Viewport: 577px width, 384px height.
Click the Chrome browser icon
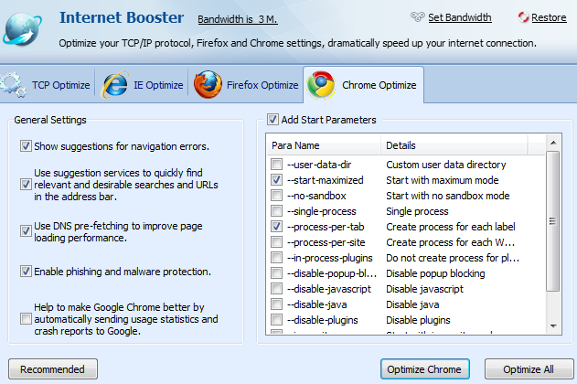pos(321,85)
